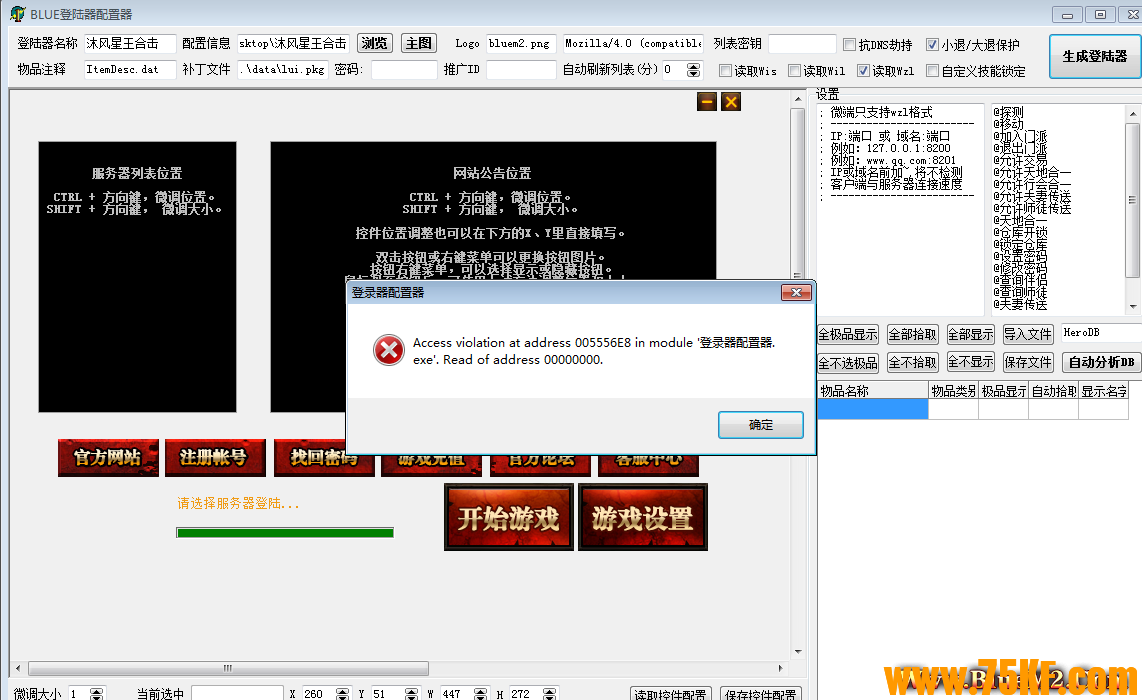This screenshot has width=1142, height=700.
Task: Enable the 读取Wil checkbox
Action: click(x=795, y=71)
